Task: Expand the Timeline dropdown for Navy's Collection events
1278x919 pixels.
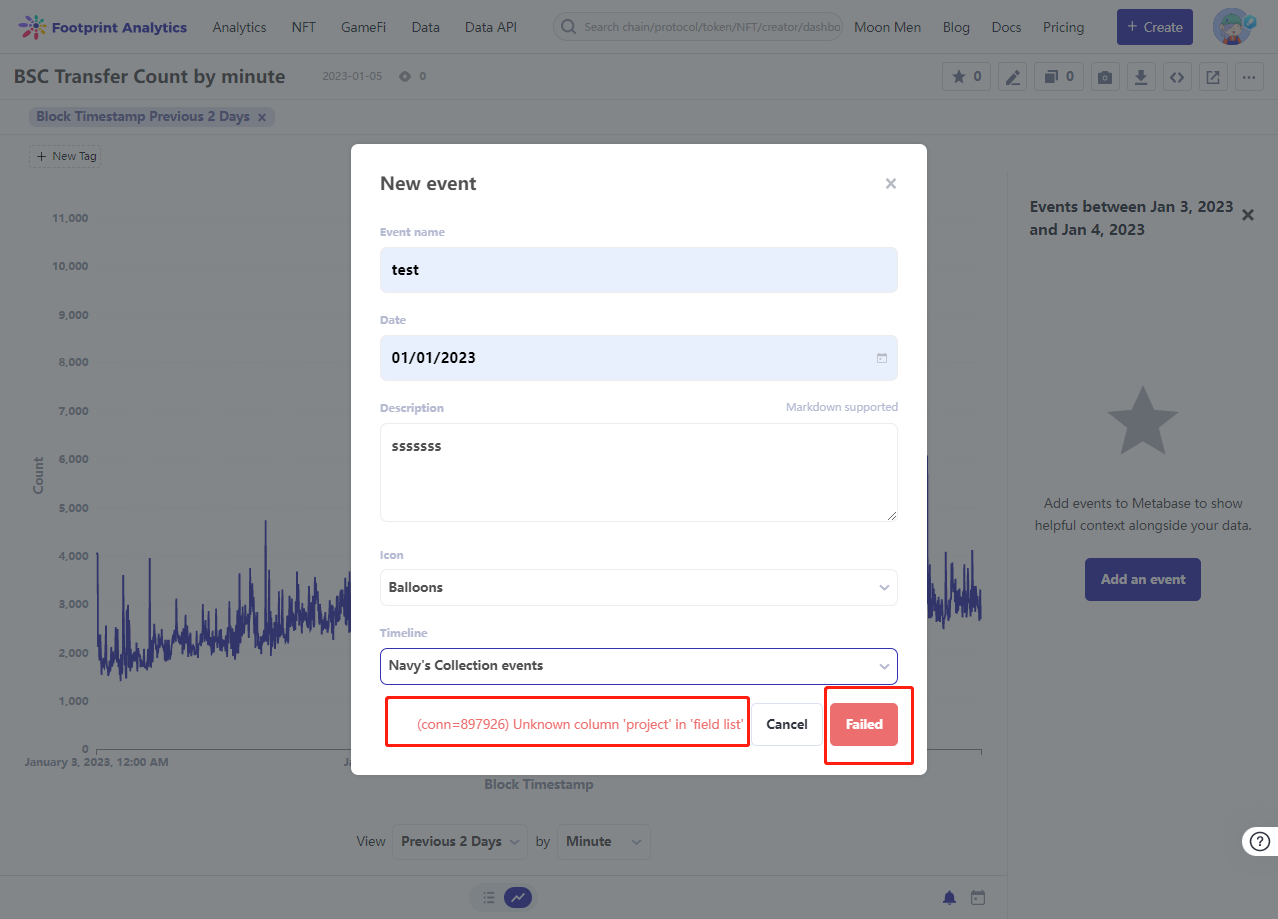Action: tap(638, 666)
